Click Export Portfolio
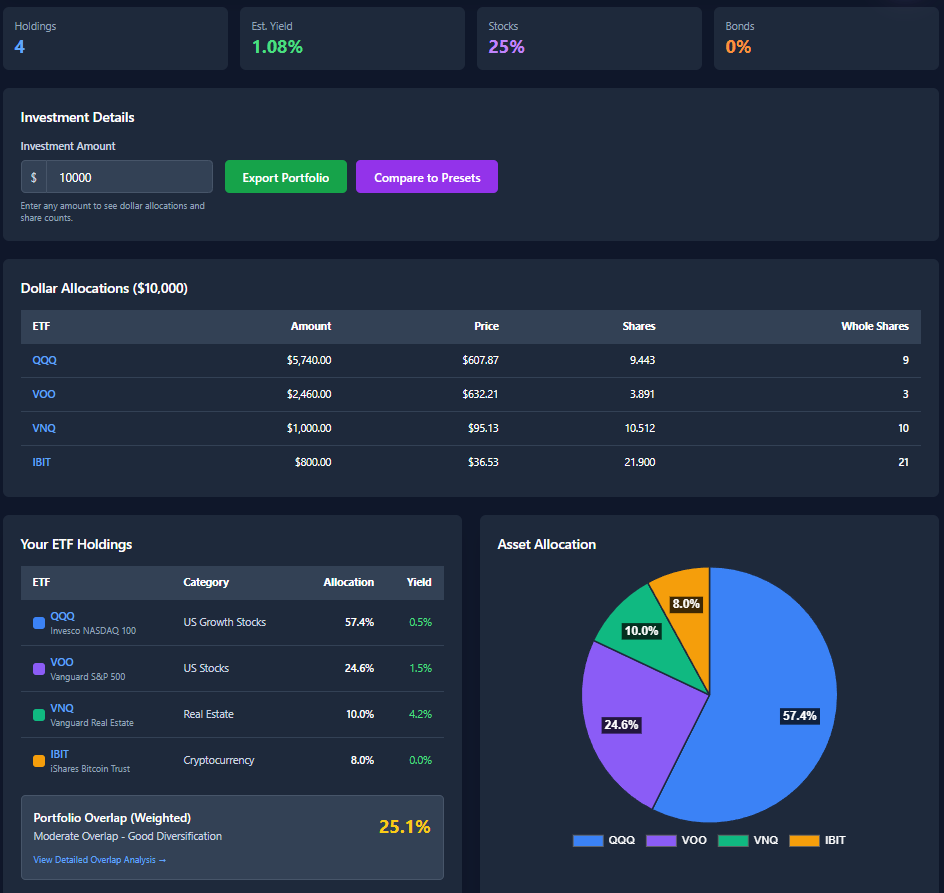This screenshot has width=944, height=893. pos(286,176)
